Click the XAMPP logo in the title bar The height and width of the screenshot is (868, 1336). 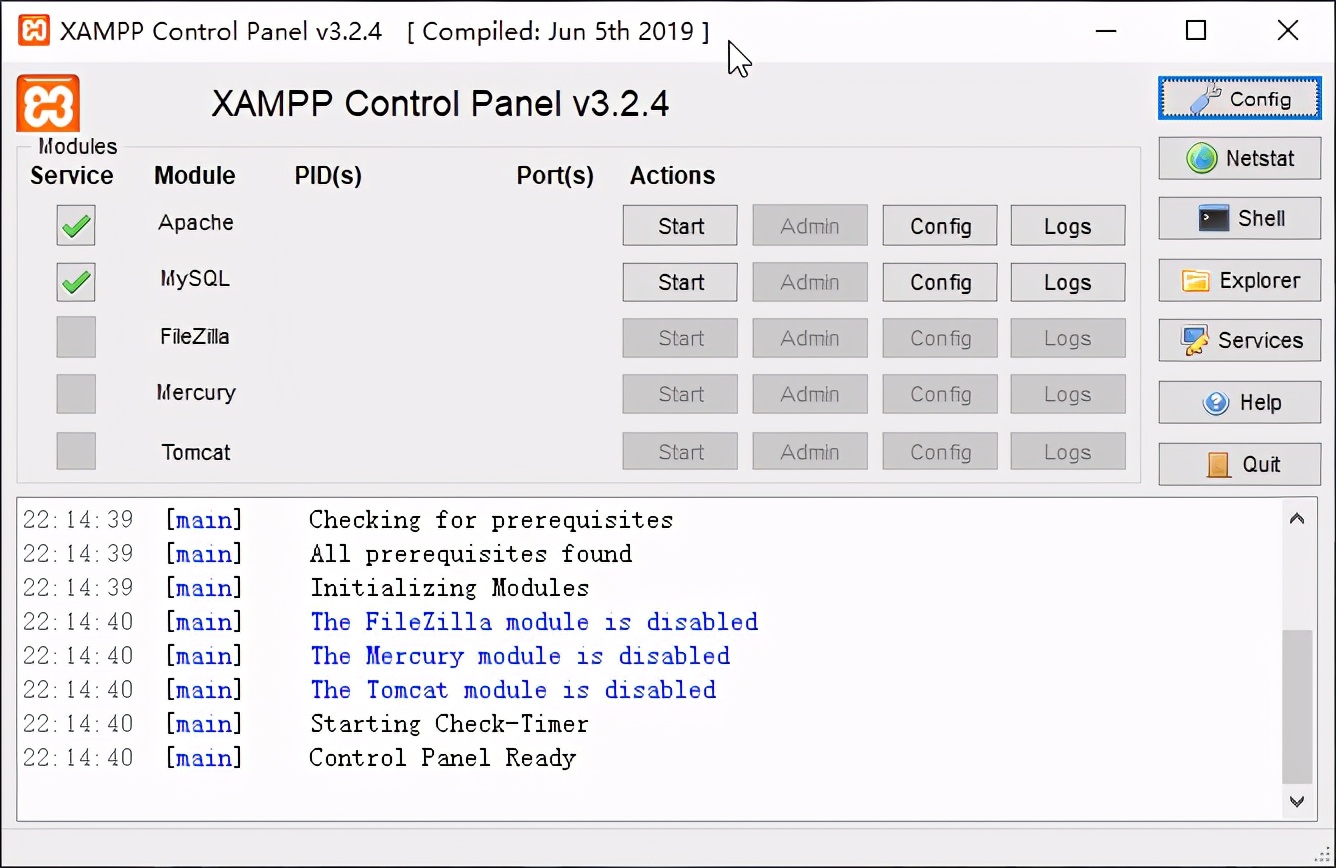click(x=34, y=30)
